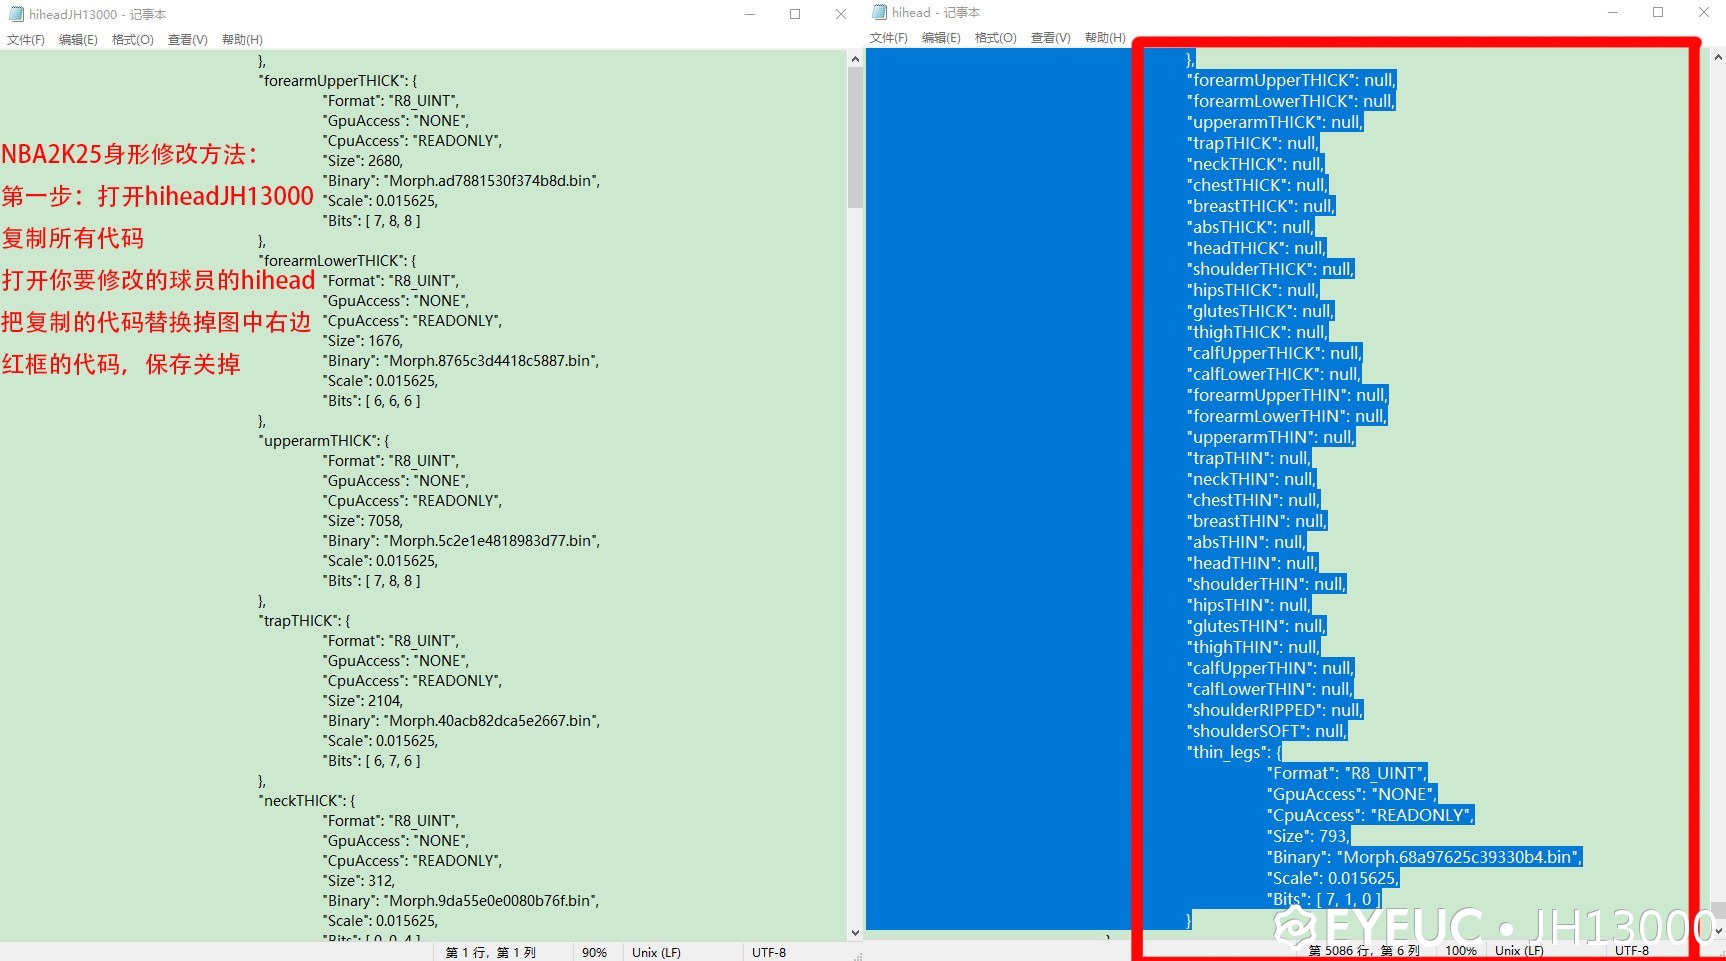Click "calfLowerTHIN": null line
This screenshot has width=1726, height=961.
(1270, 689)
